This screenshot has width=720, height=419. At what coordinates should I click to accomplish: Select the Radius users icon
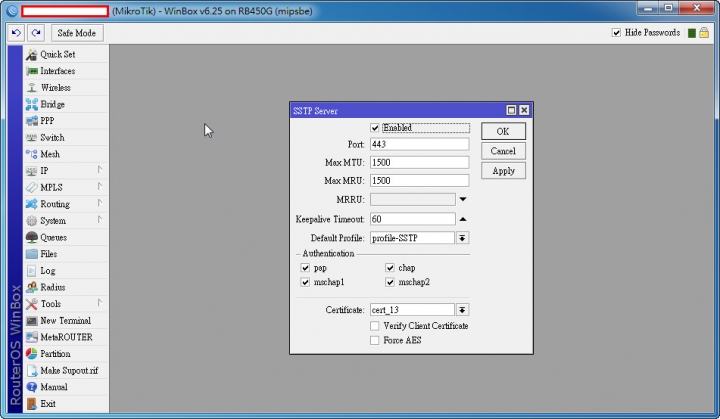pos(32,287)
